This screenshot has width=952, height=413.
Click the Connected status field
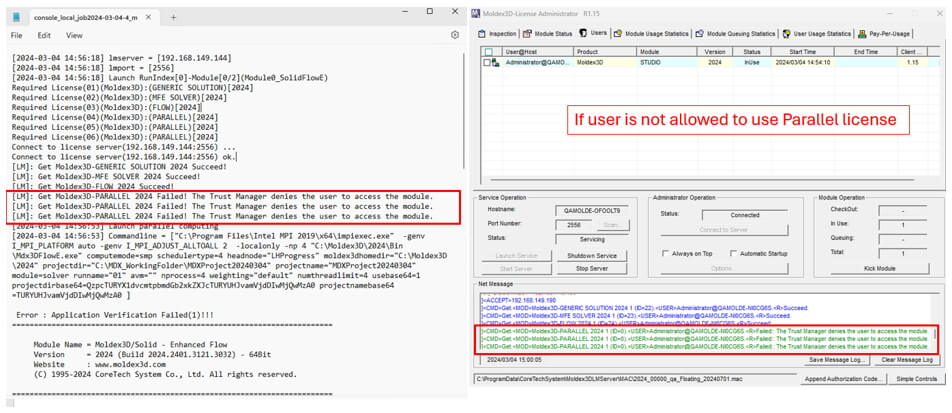coord(744,215)
